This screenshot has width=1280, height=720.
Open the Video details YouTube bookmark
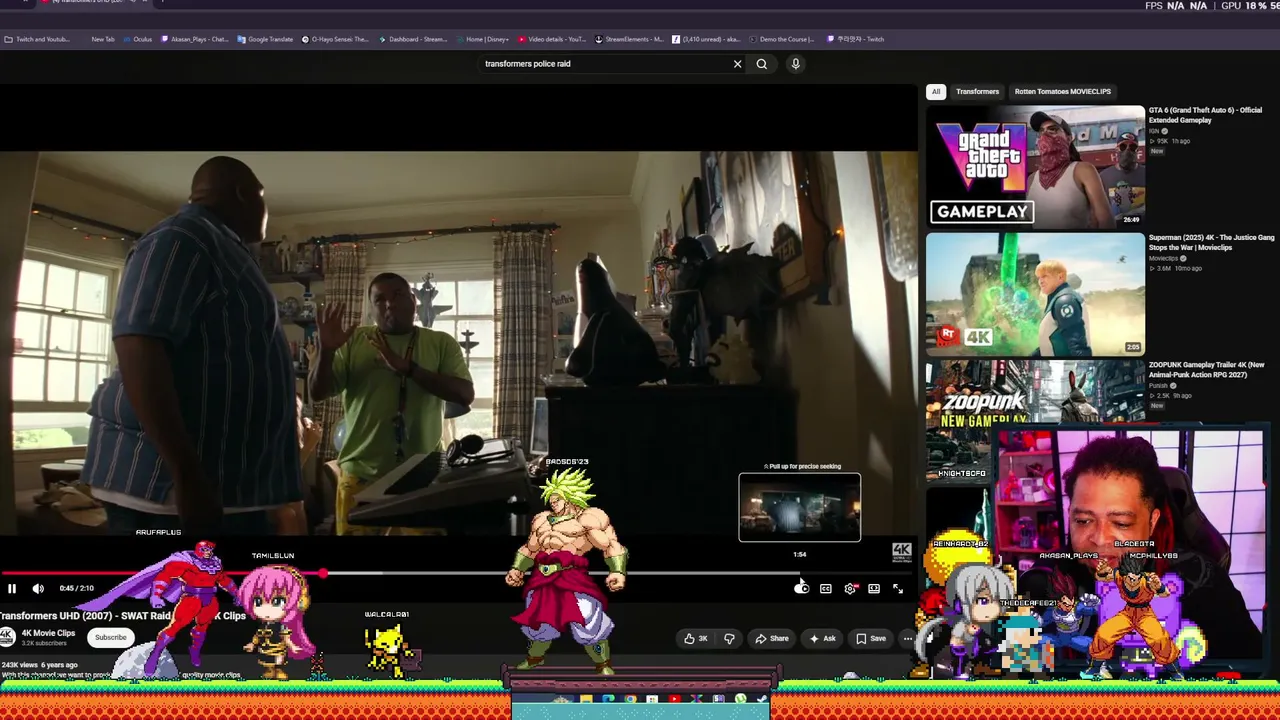[x=552, y=40]
